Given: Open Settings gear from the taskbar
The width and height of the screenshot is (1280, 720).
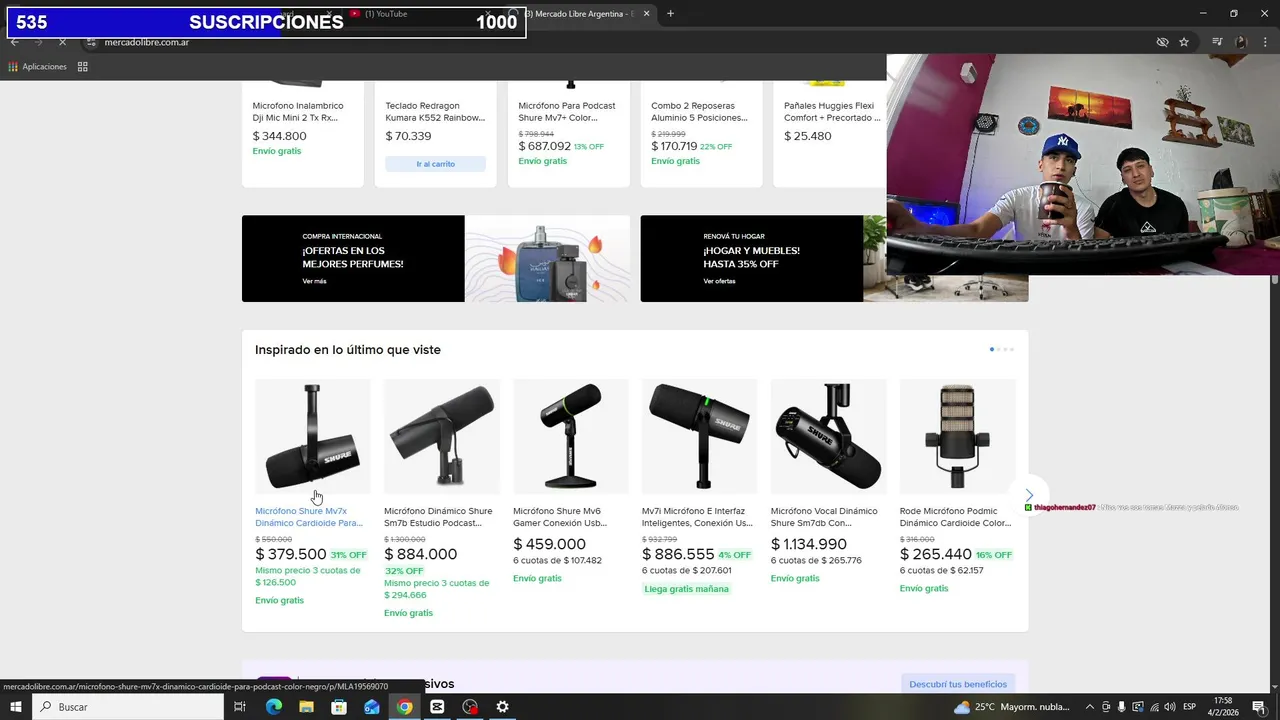Looking at the screenshot, I should click(502, 707).
